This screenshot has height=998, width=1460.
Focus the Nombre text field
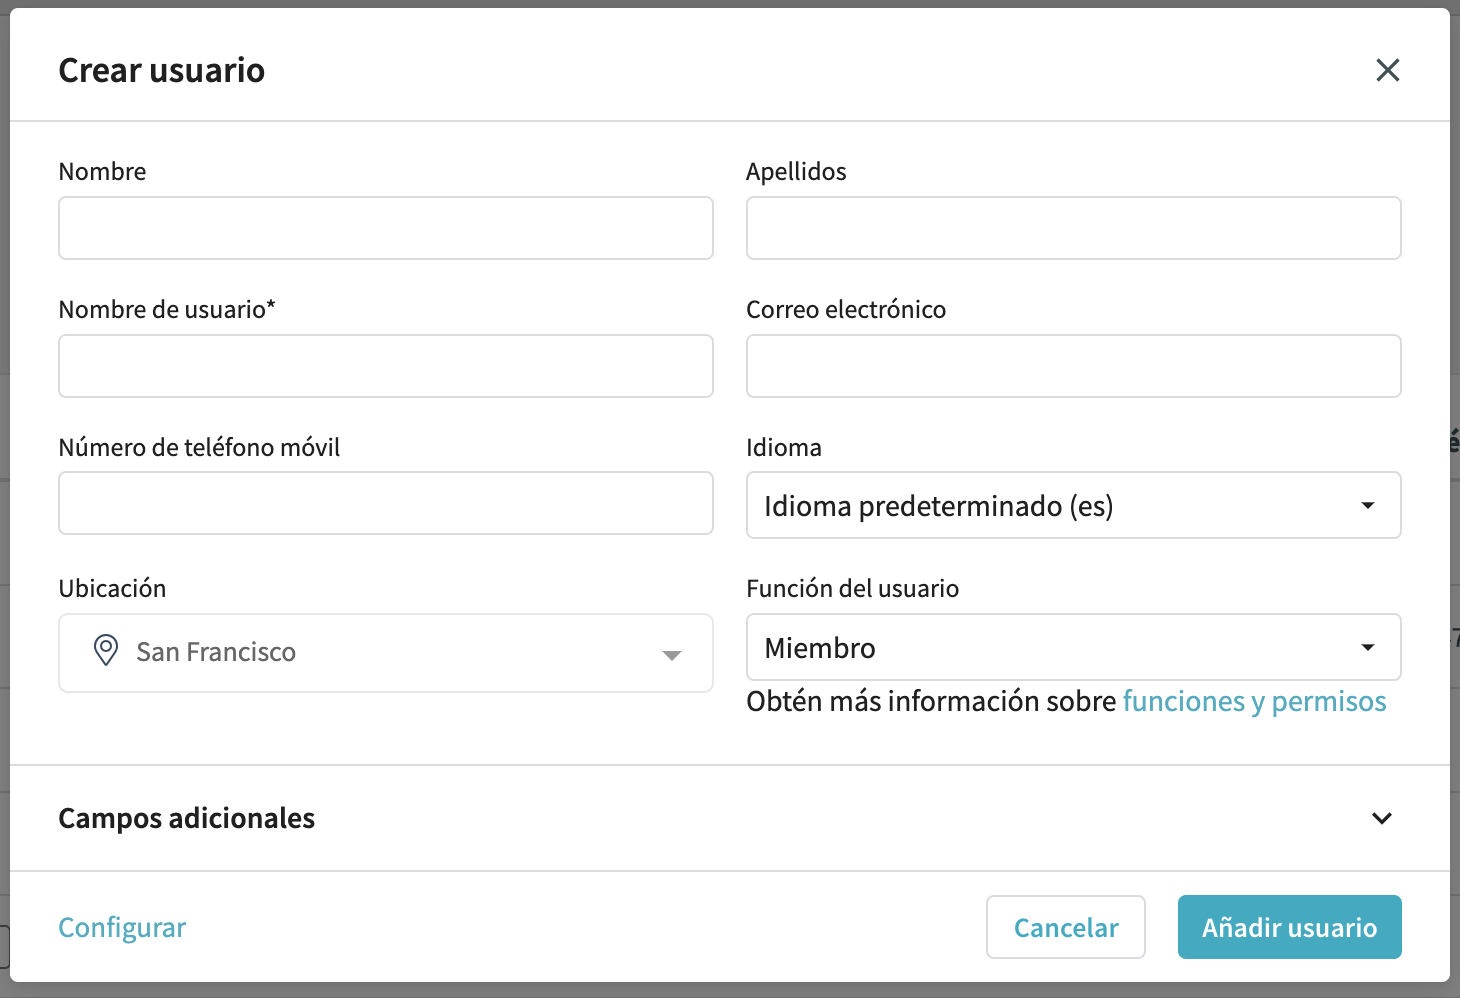pos(385,228)
